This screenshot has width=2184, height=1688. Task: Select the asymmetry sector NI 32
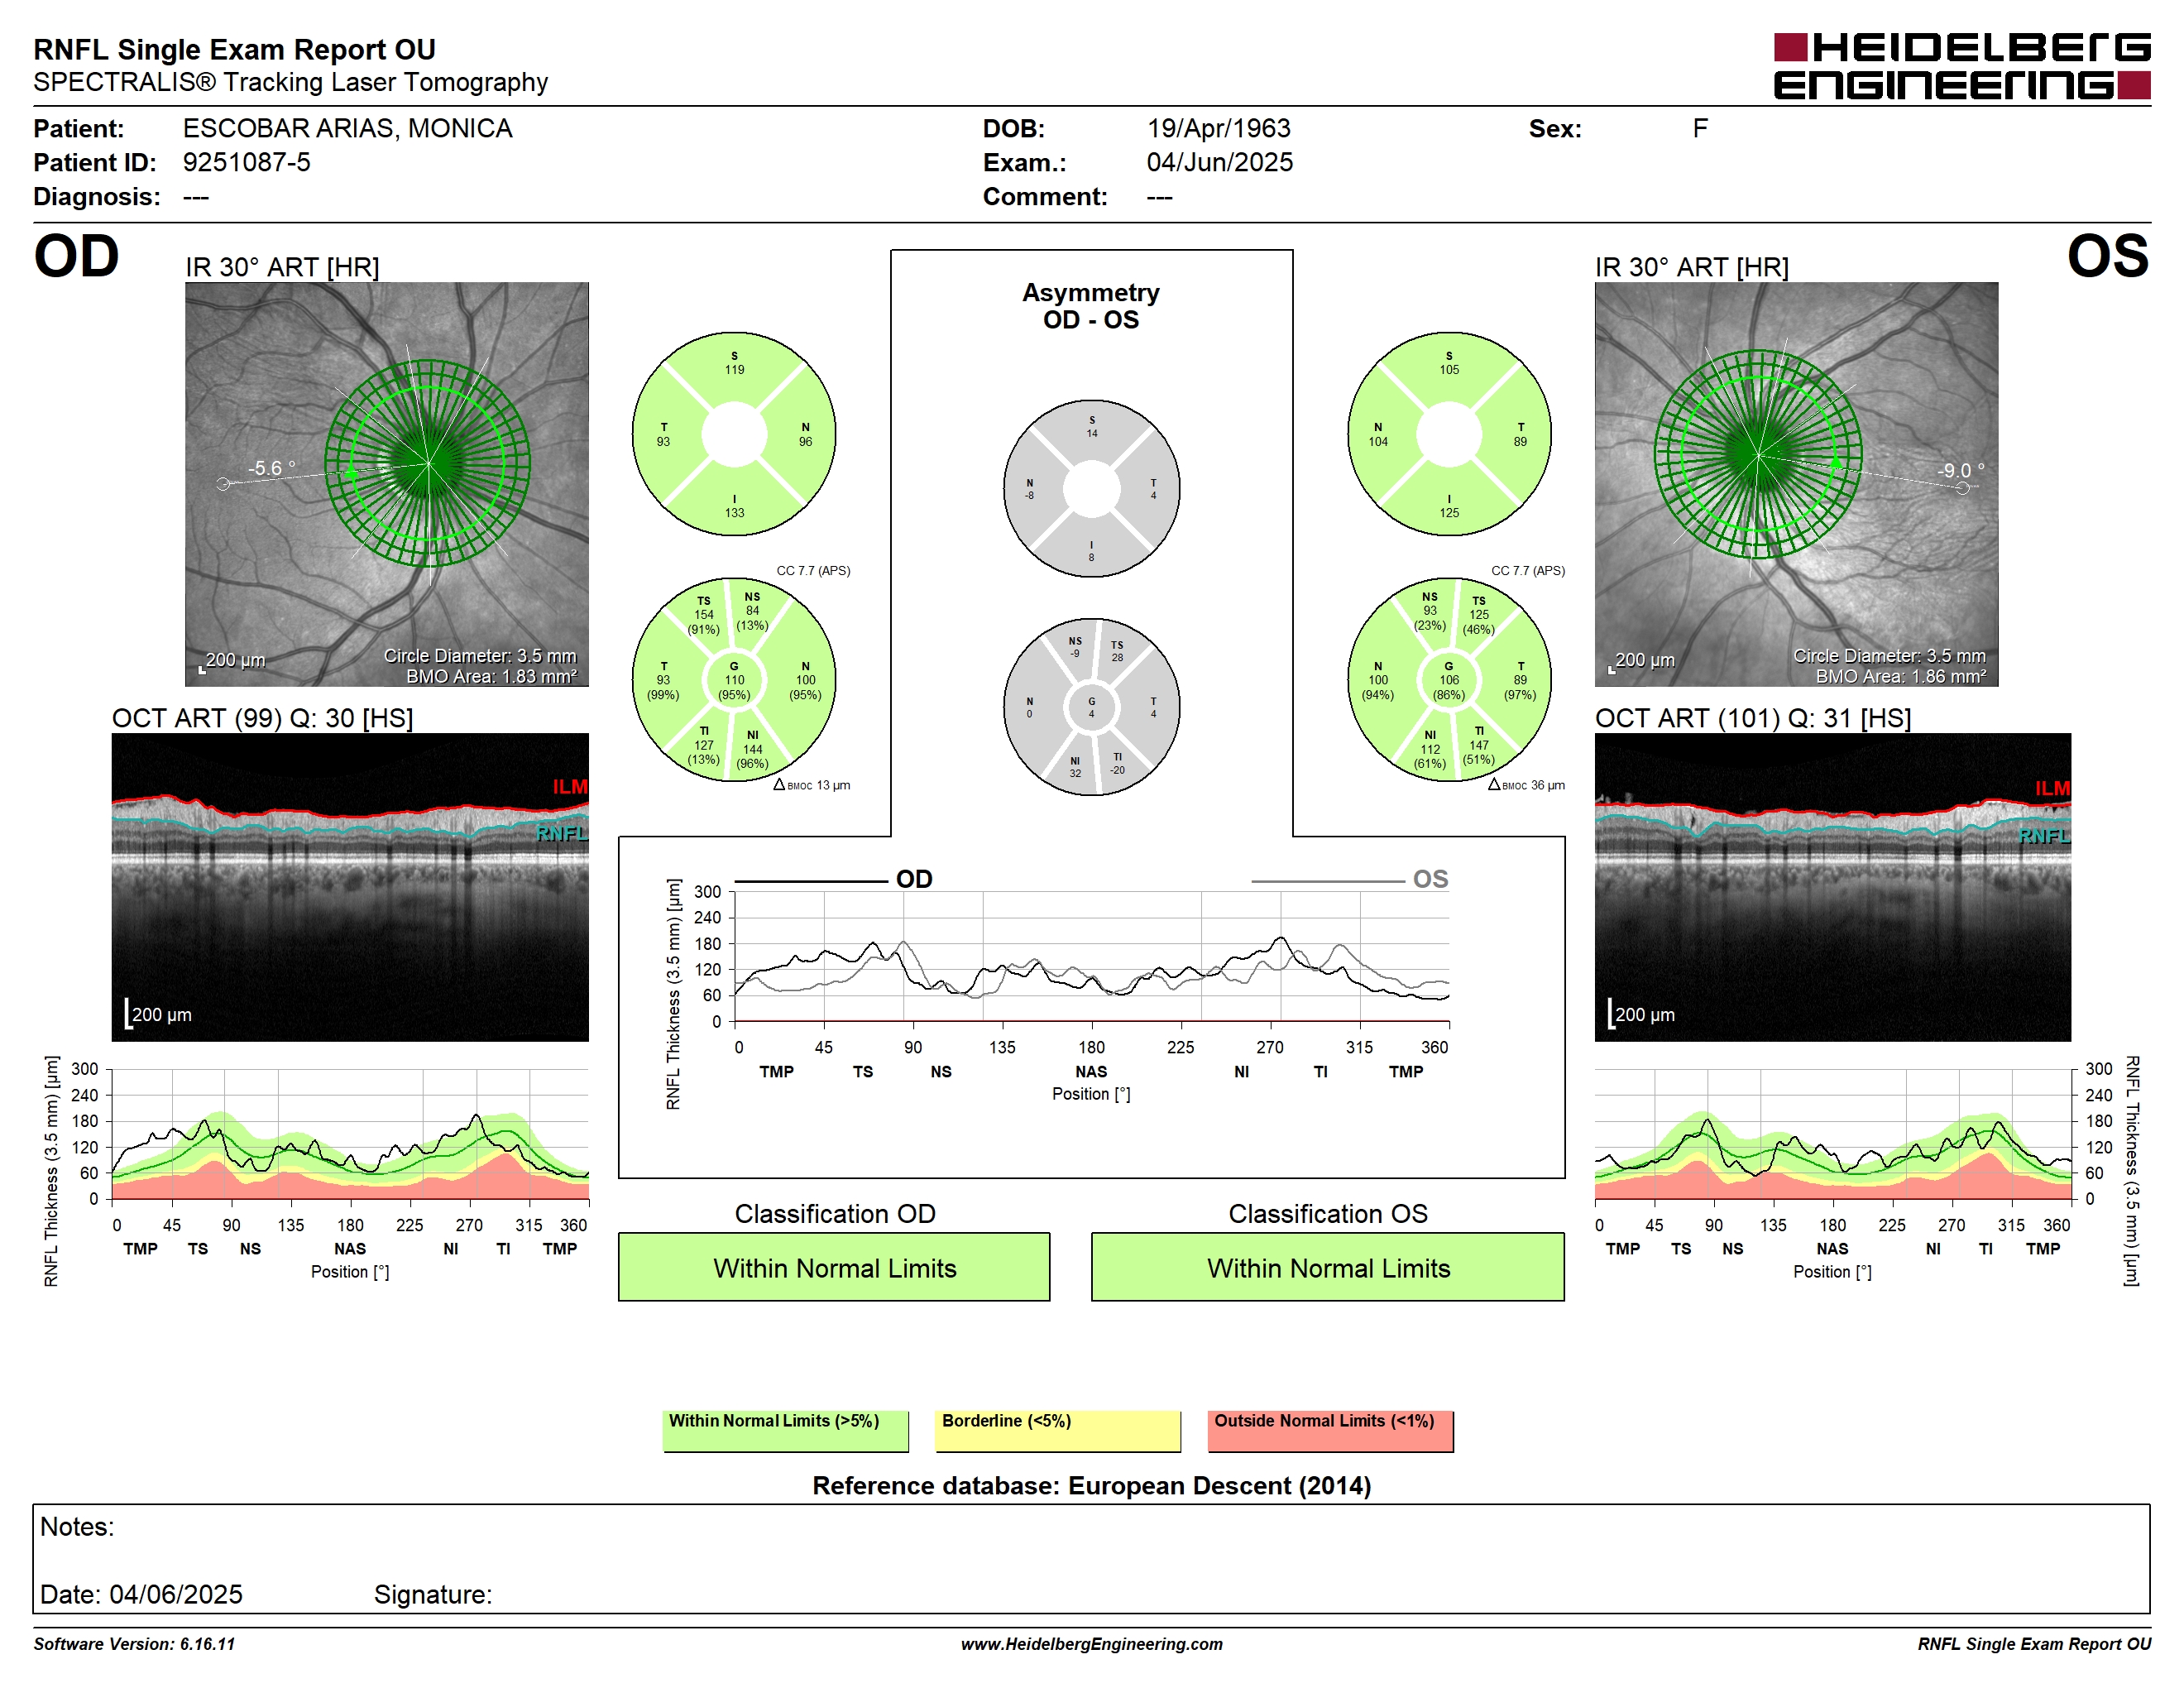[1075, 767]
